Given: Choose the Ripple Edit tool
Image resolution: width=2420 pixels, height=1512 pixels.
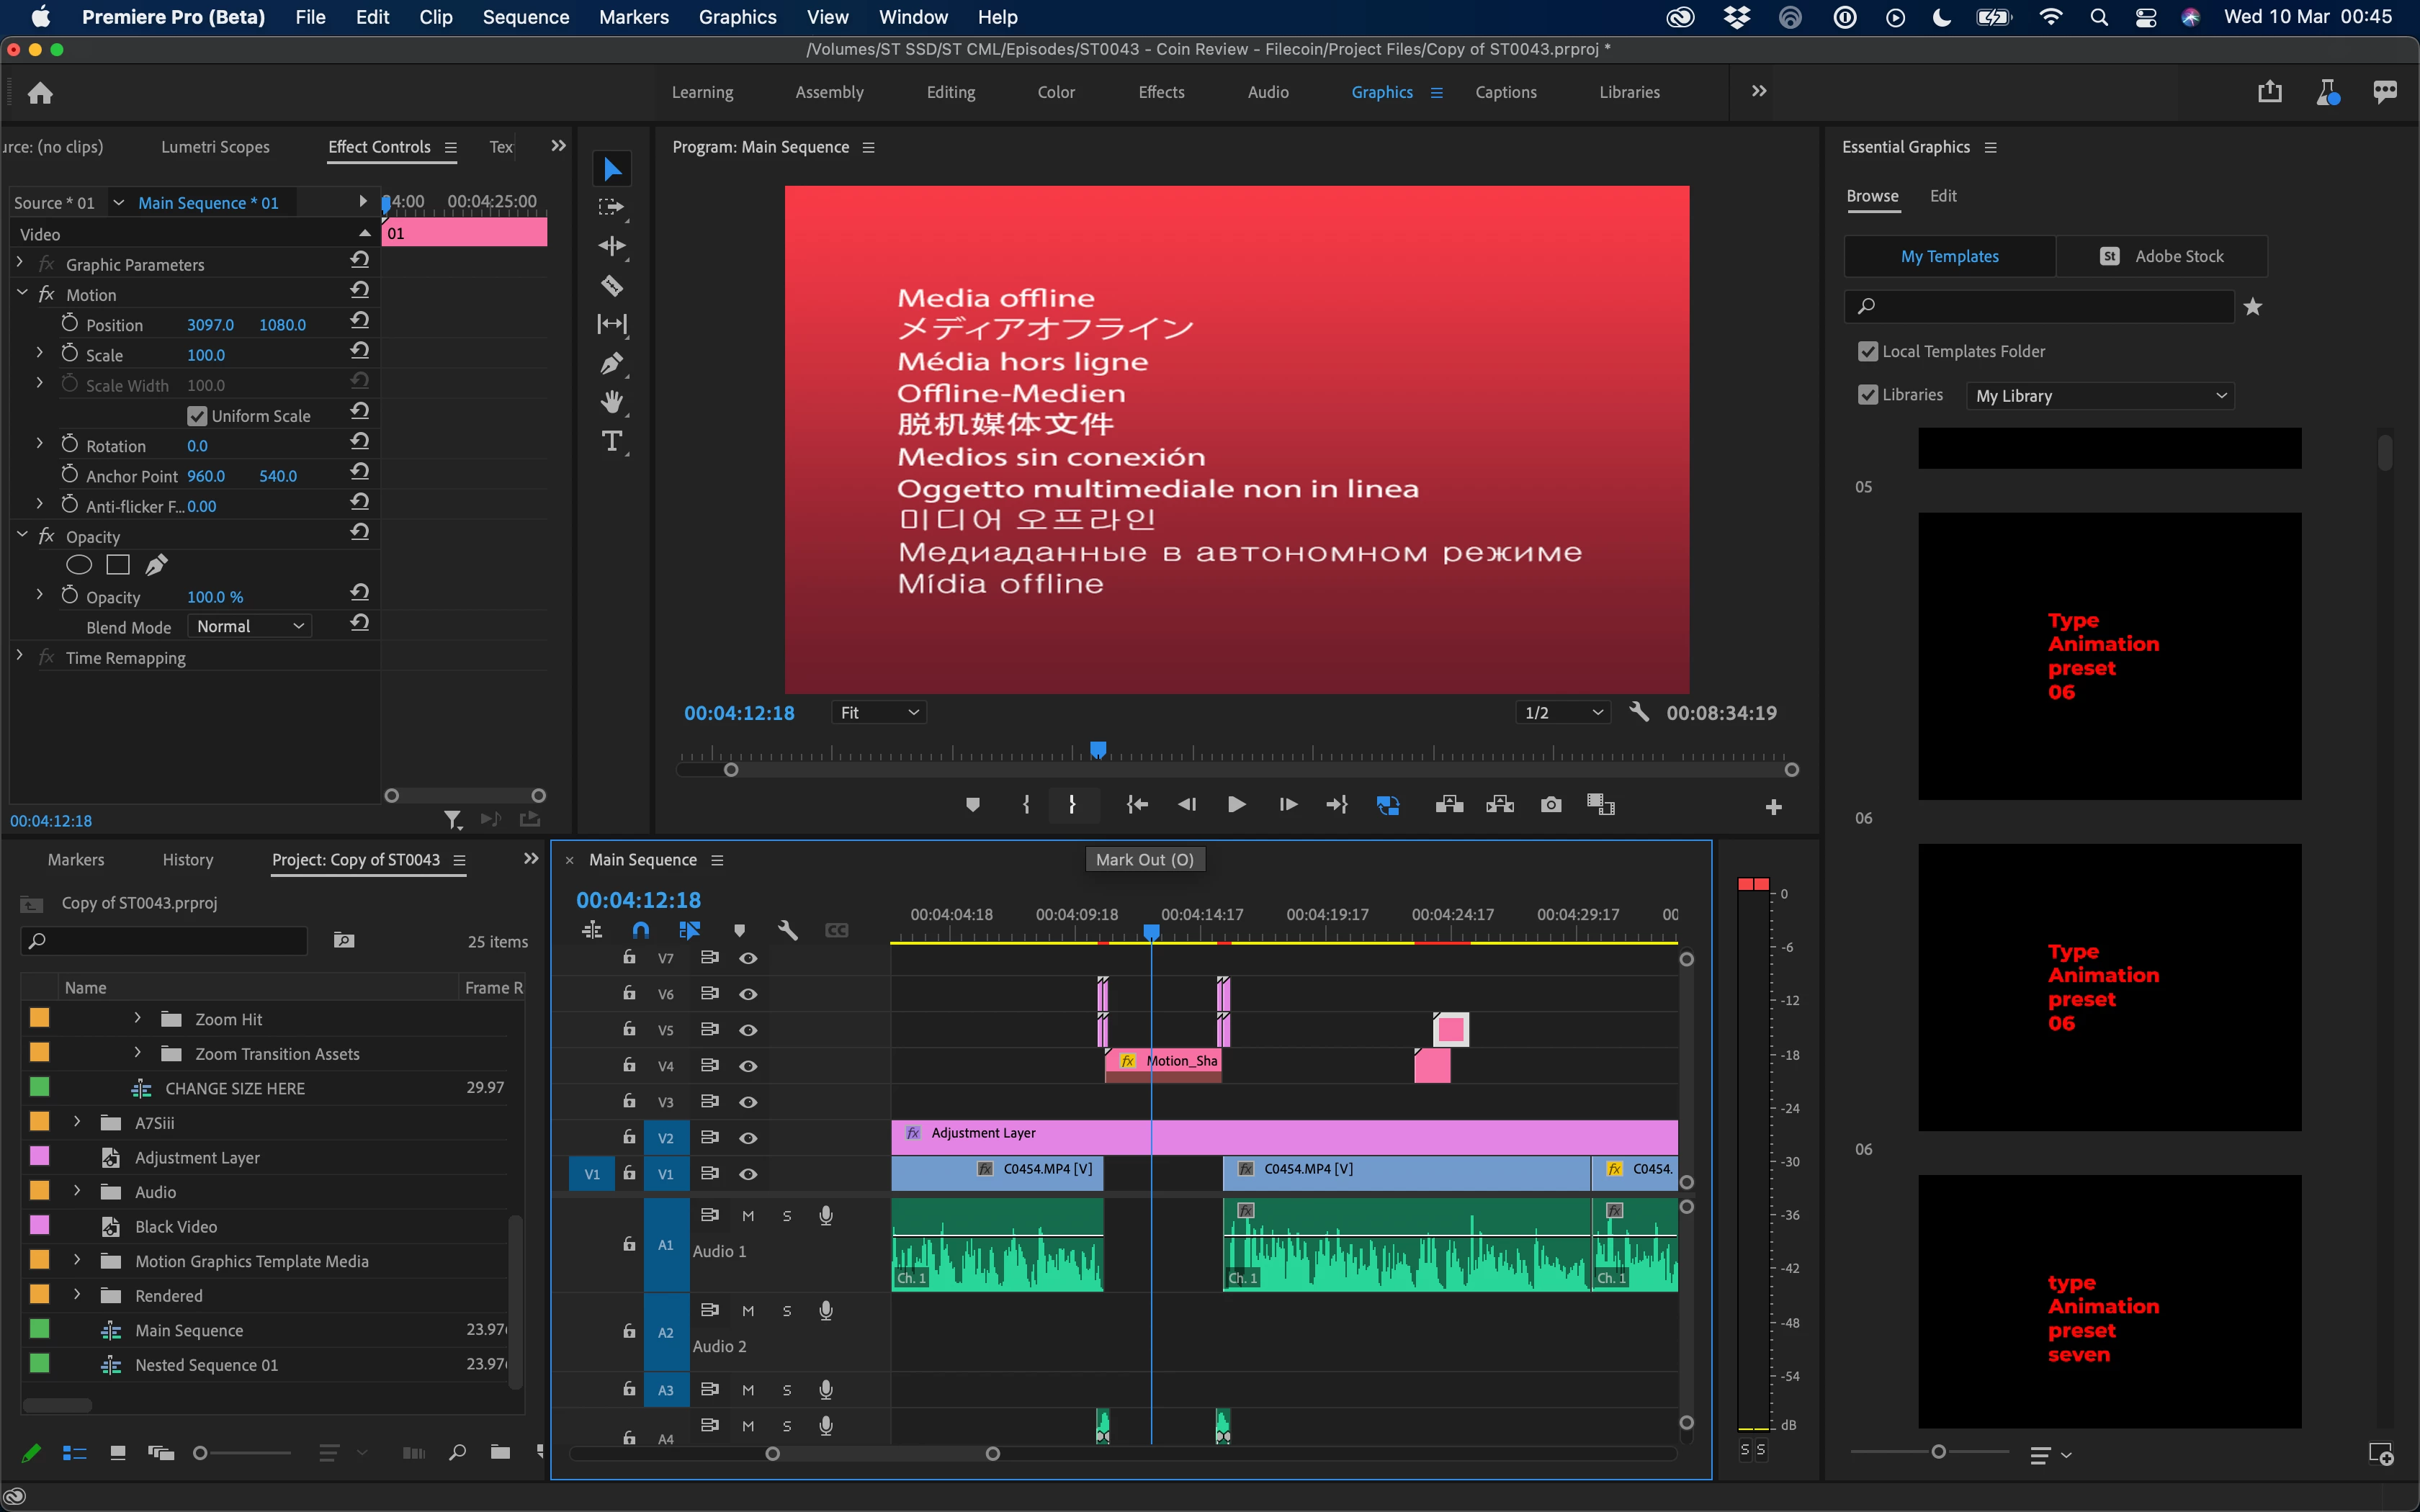Looking at the screenshot, I should coord(612,246).
